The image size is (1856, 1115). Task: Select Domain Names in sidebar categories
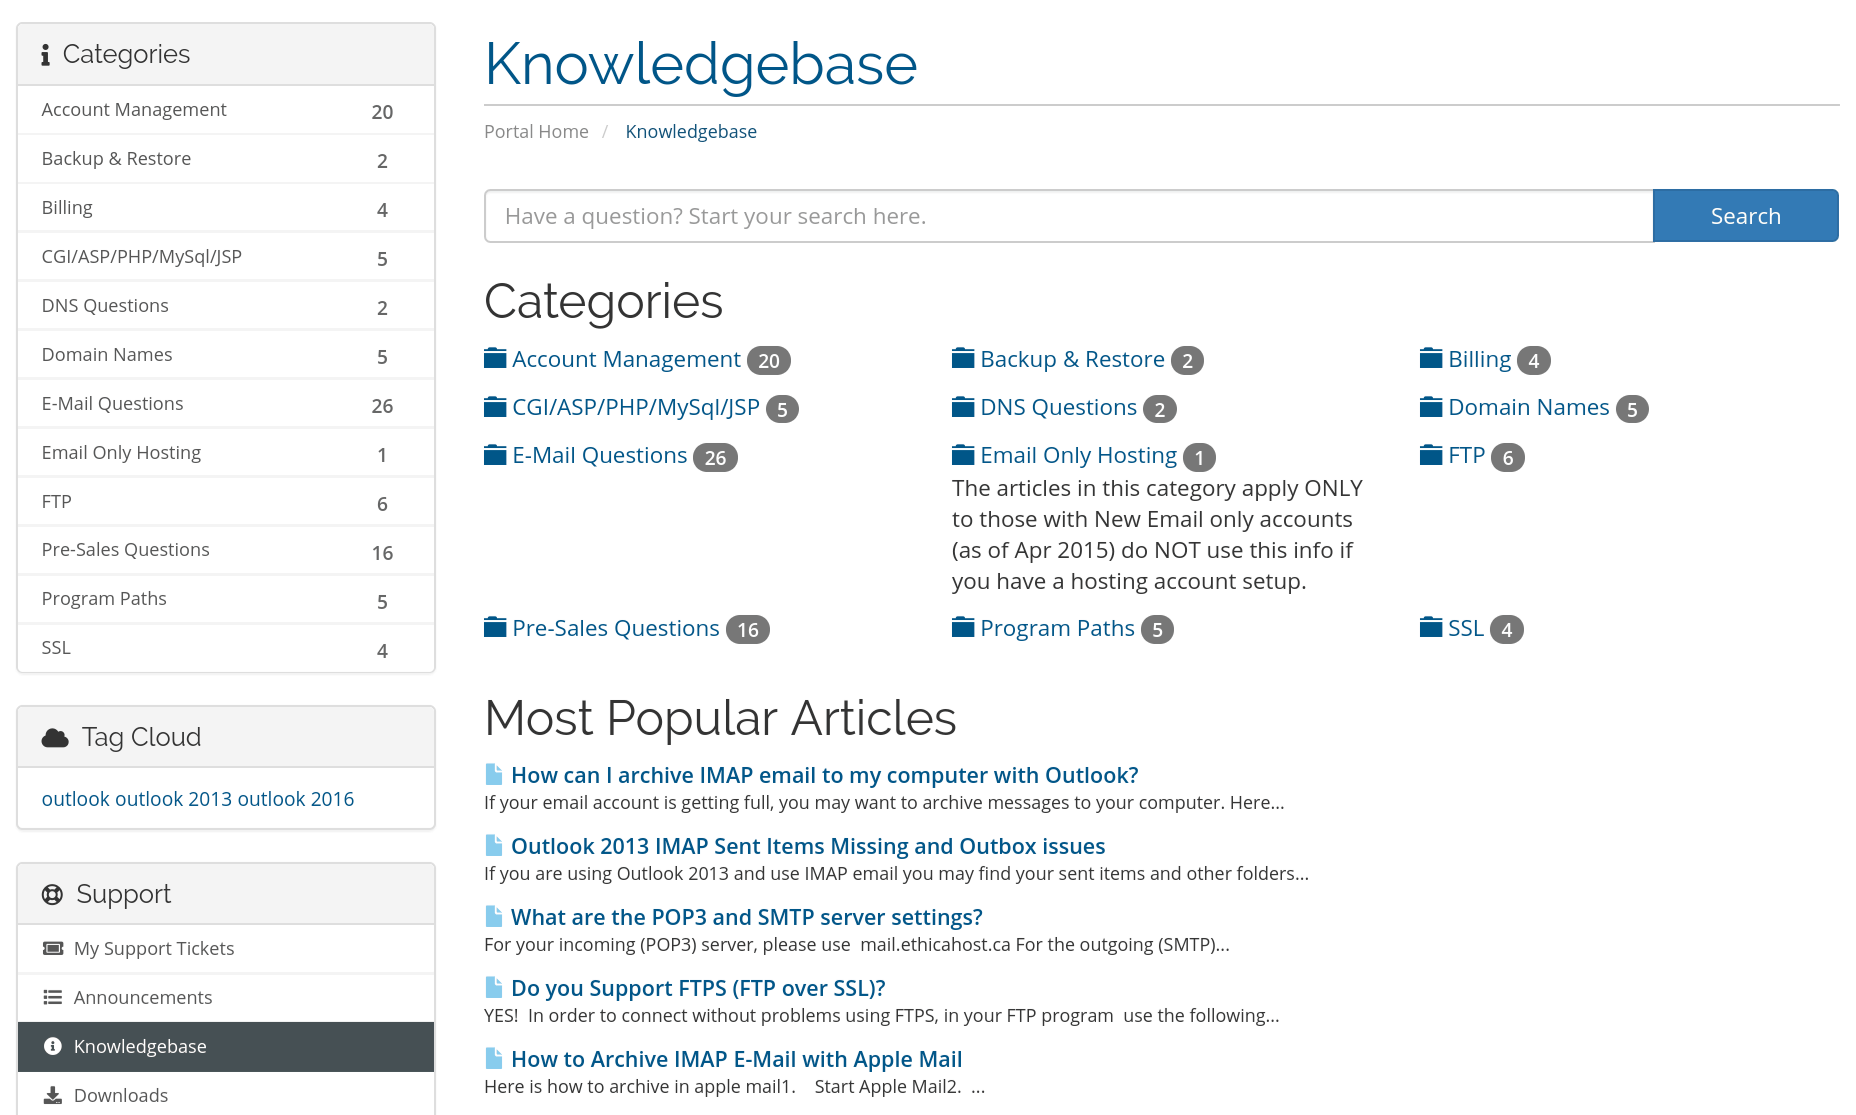tap(226, 355)
